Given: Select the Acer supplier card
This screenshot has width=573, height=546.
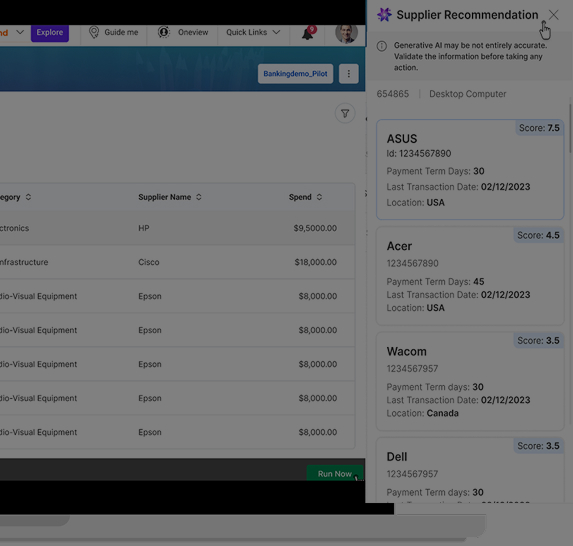Looking at the screenshot, I should (x=470, y=276).
